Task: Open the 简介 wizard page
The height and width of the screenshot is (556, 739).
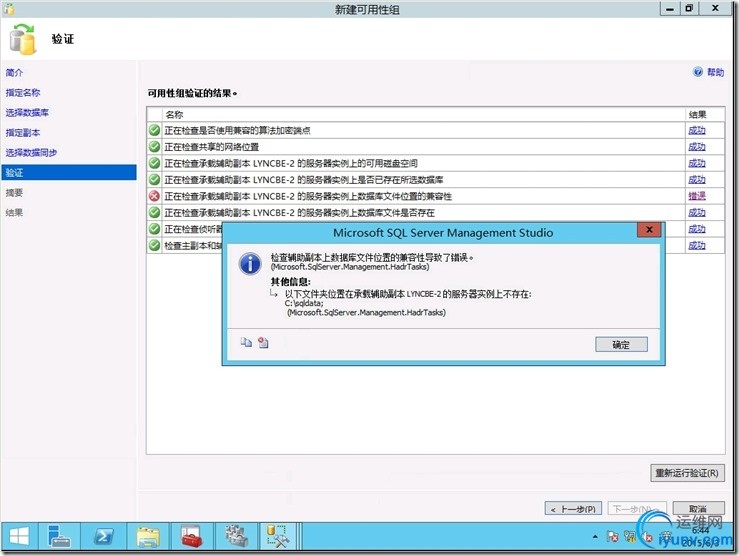Action: 14,73
